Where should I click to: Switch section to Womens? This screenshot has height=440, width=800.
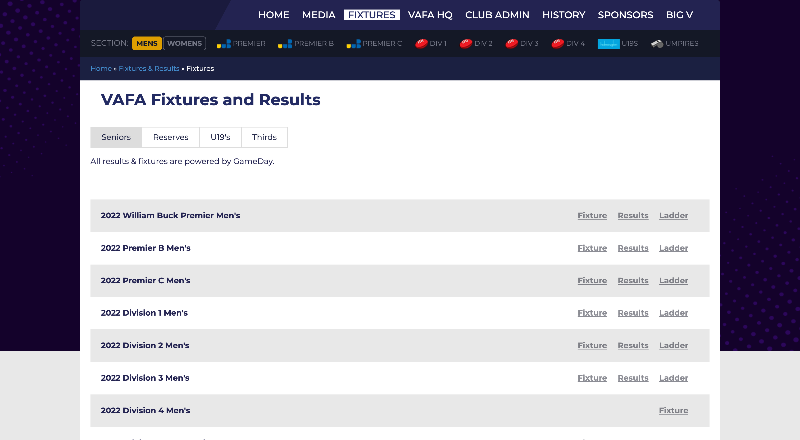tap(184, 44)
